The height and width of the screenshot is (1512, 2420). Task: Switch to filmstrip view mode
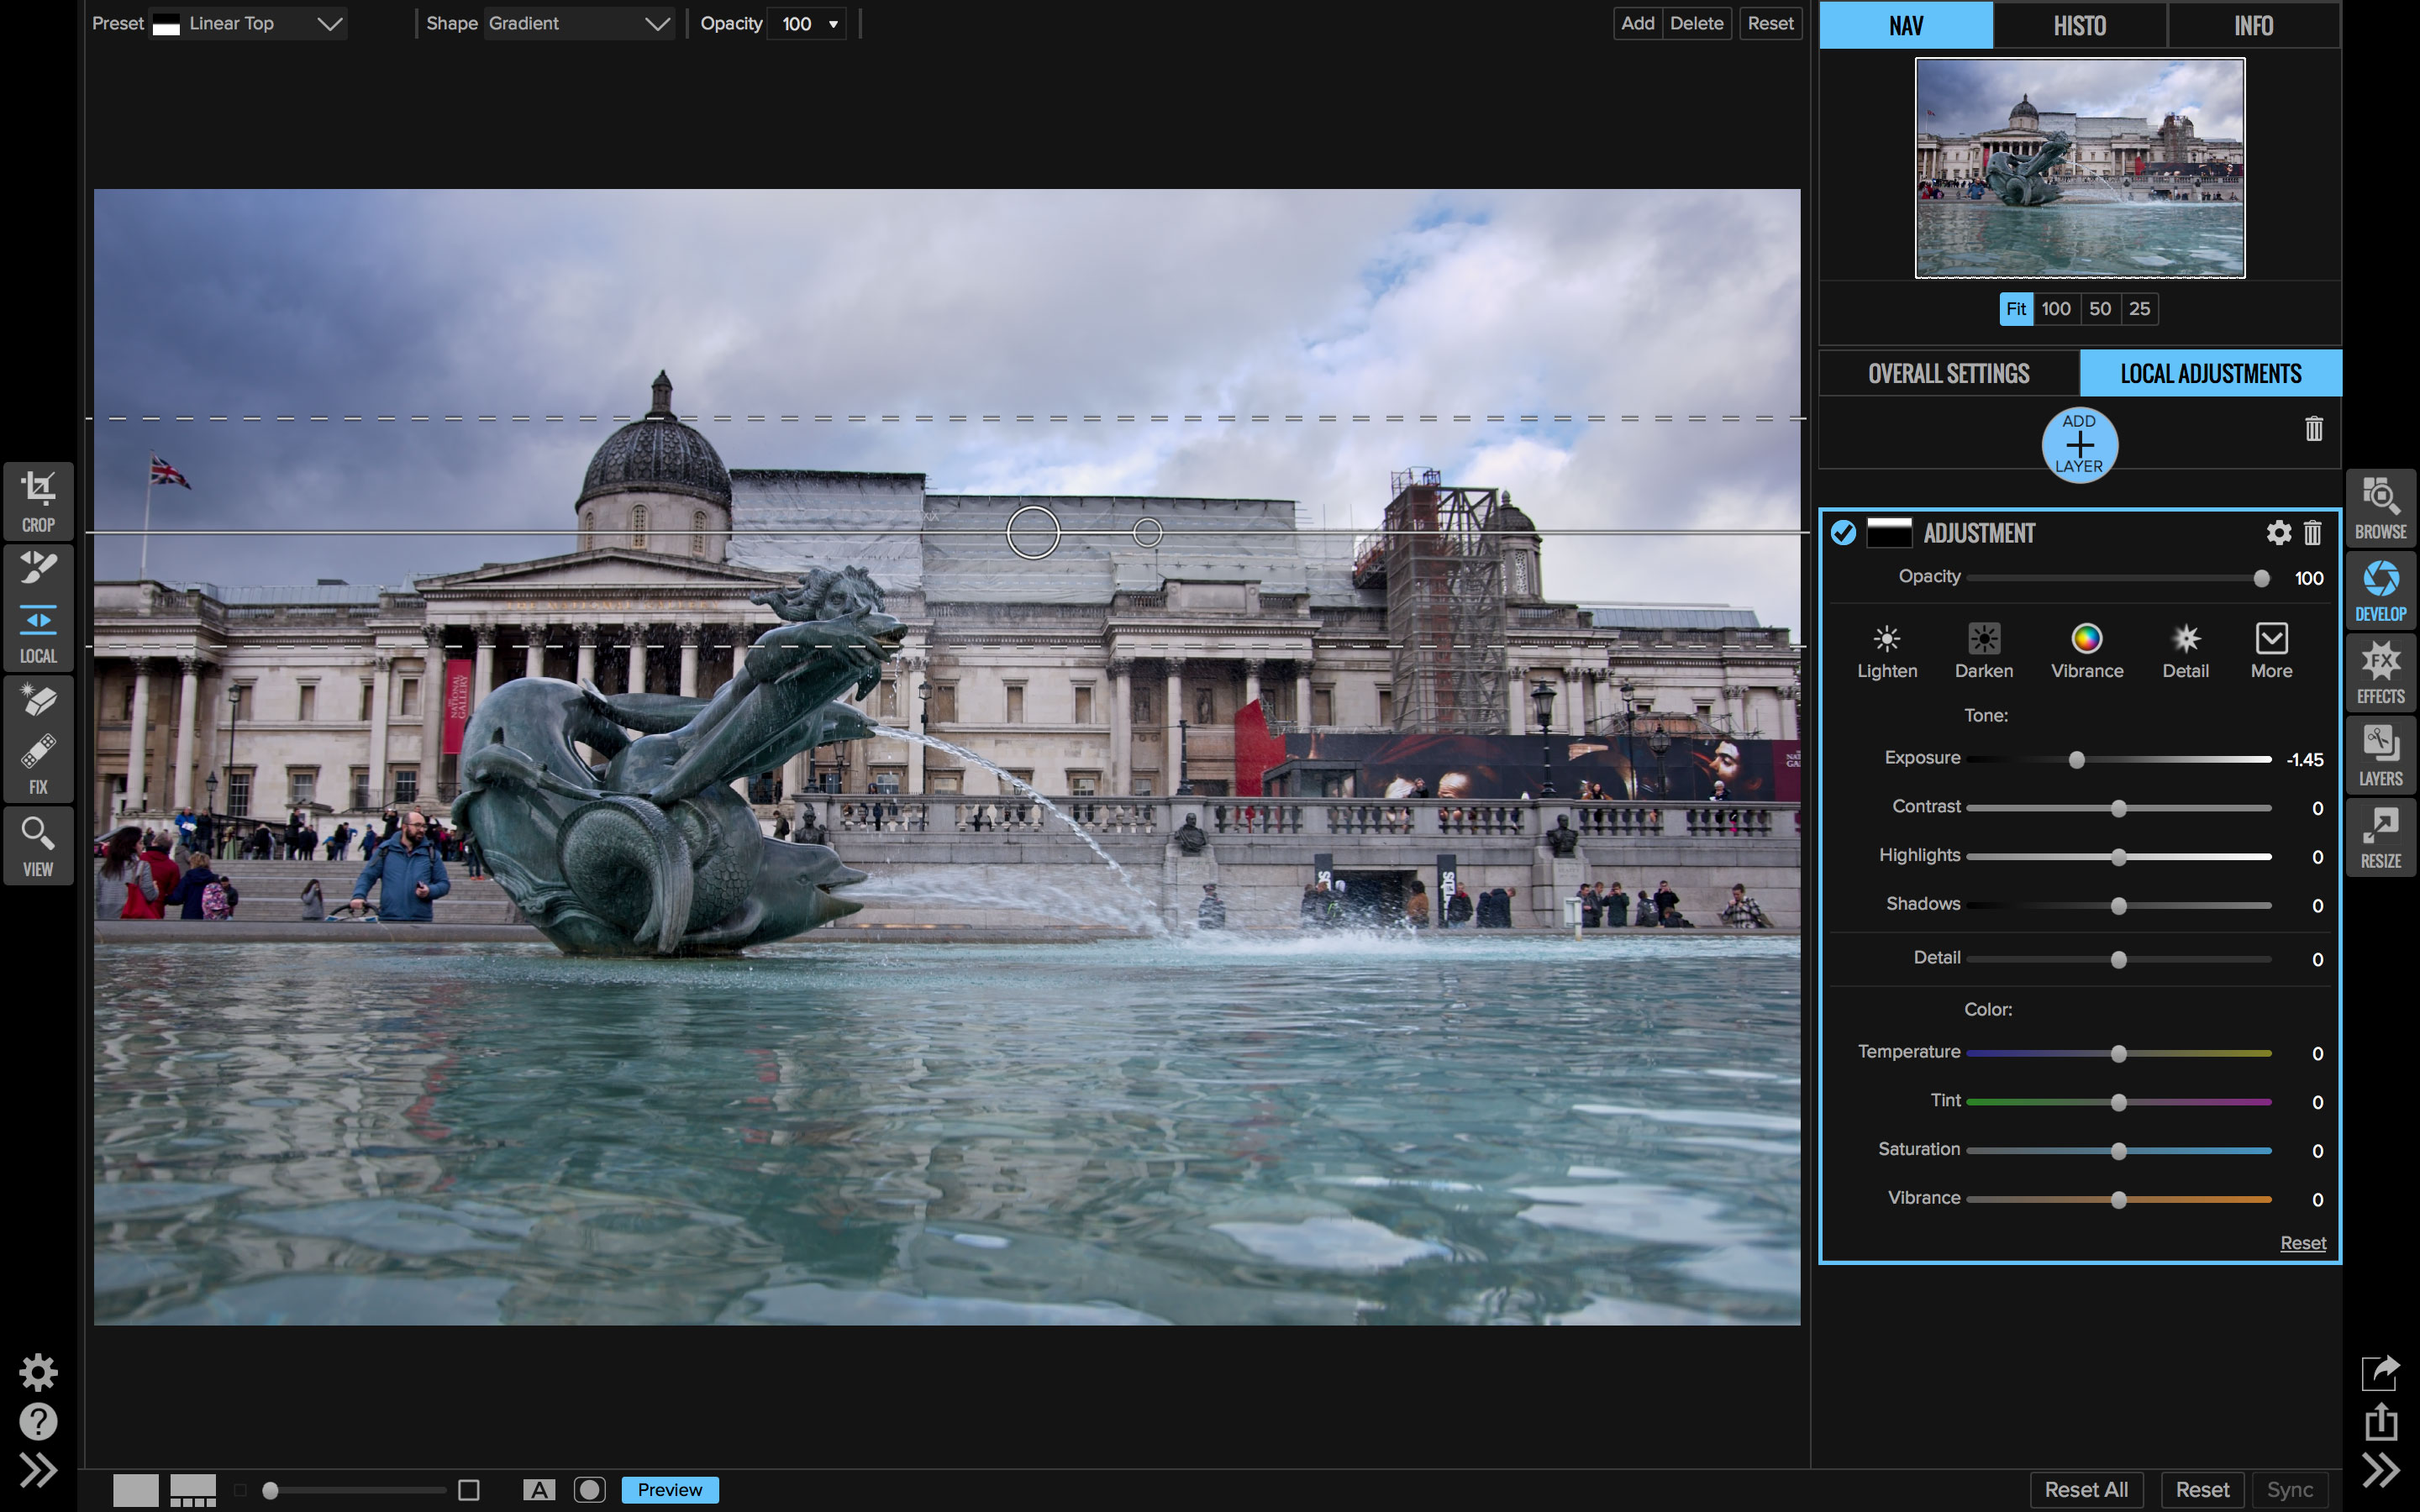[193, 1490]
